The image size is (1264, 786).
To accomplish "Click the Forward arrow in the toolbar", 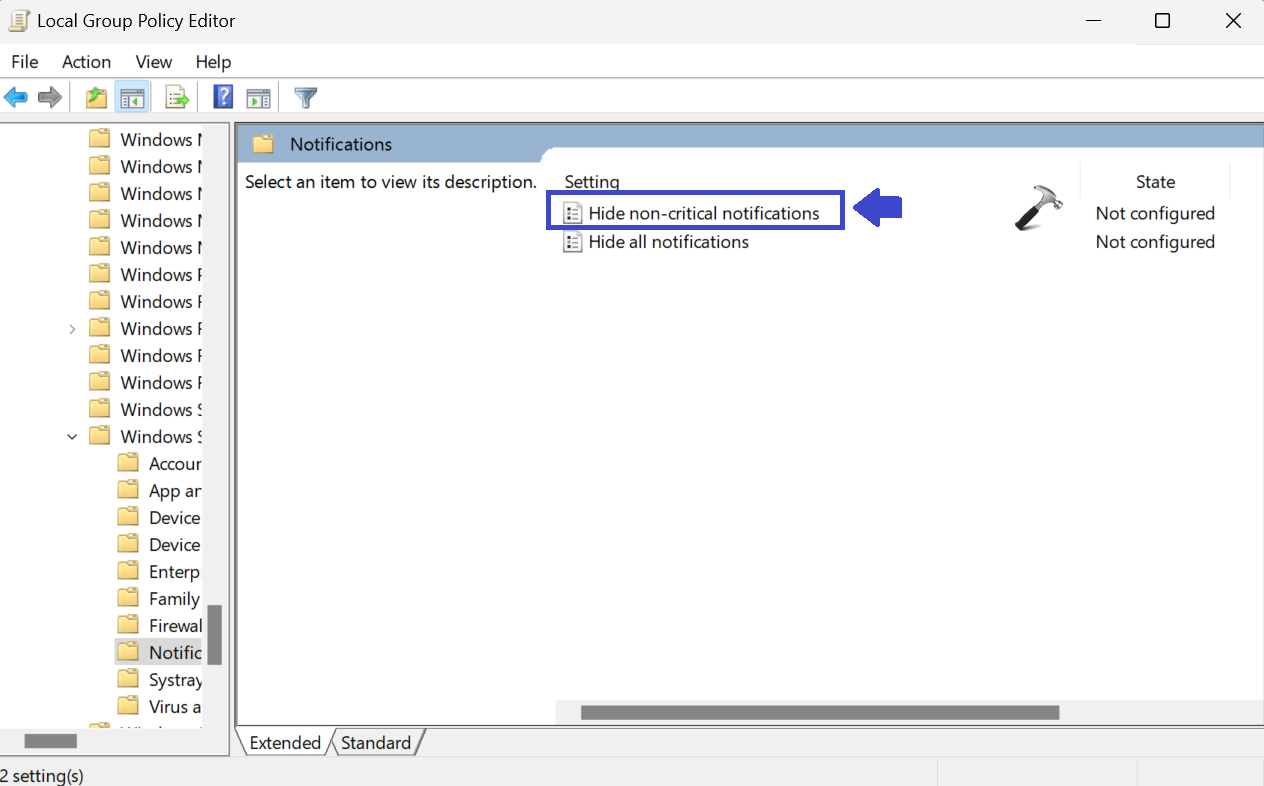I will (x=49, y=97).
